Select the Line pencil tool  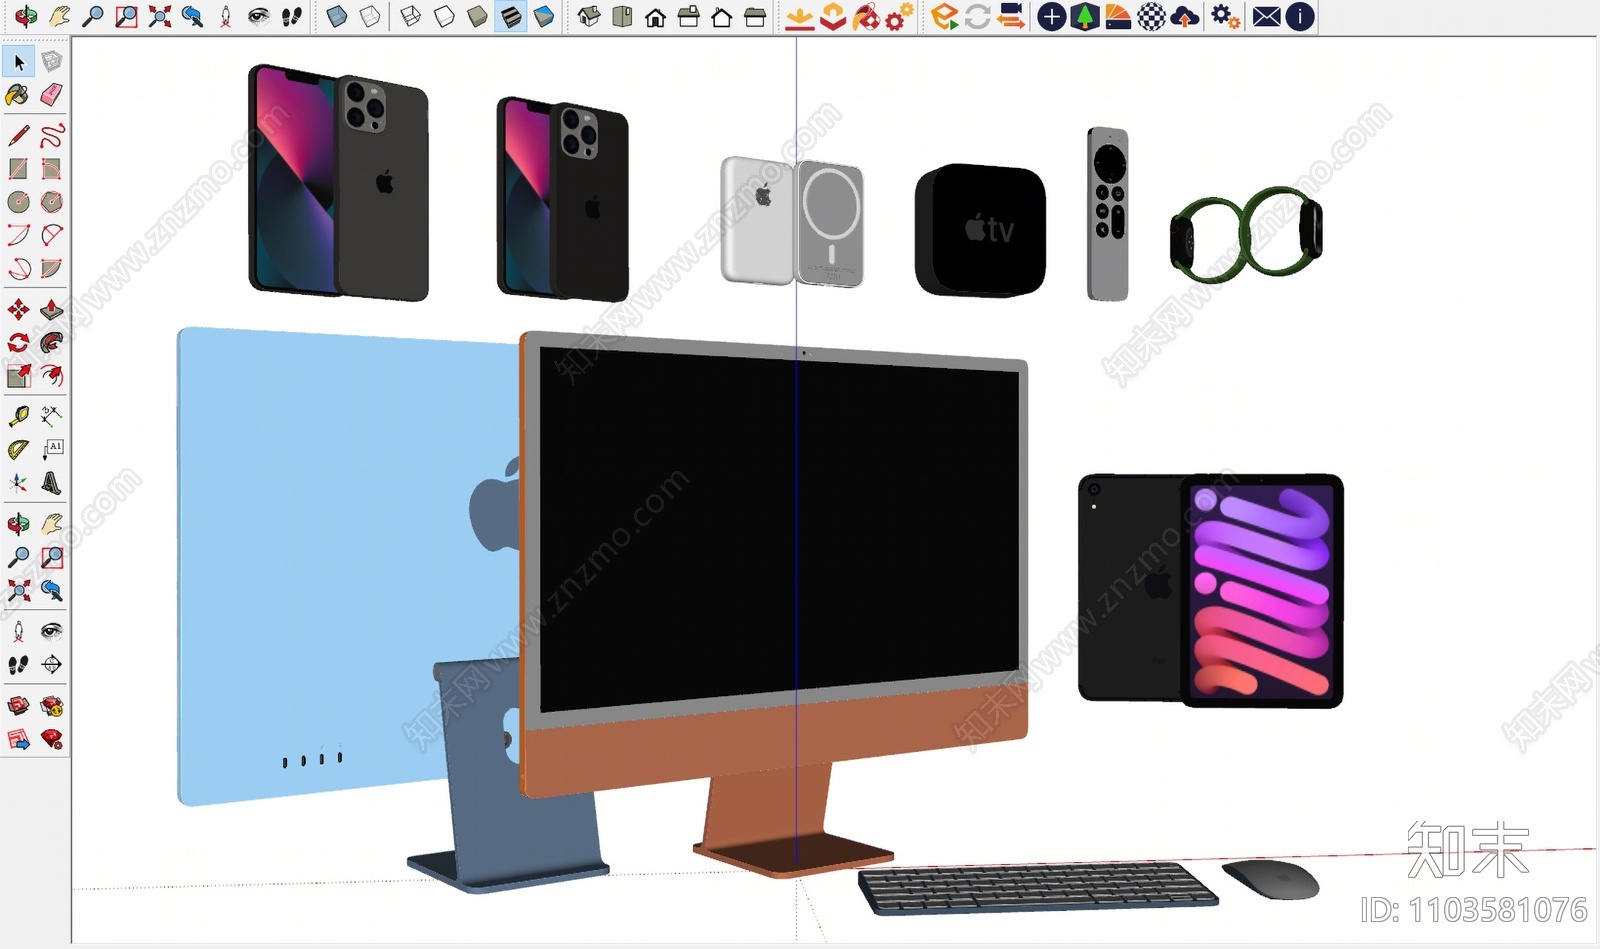click(18, 135)
